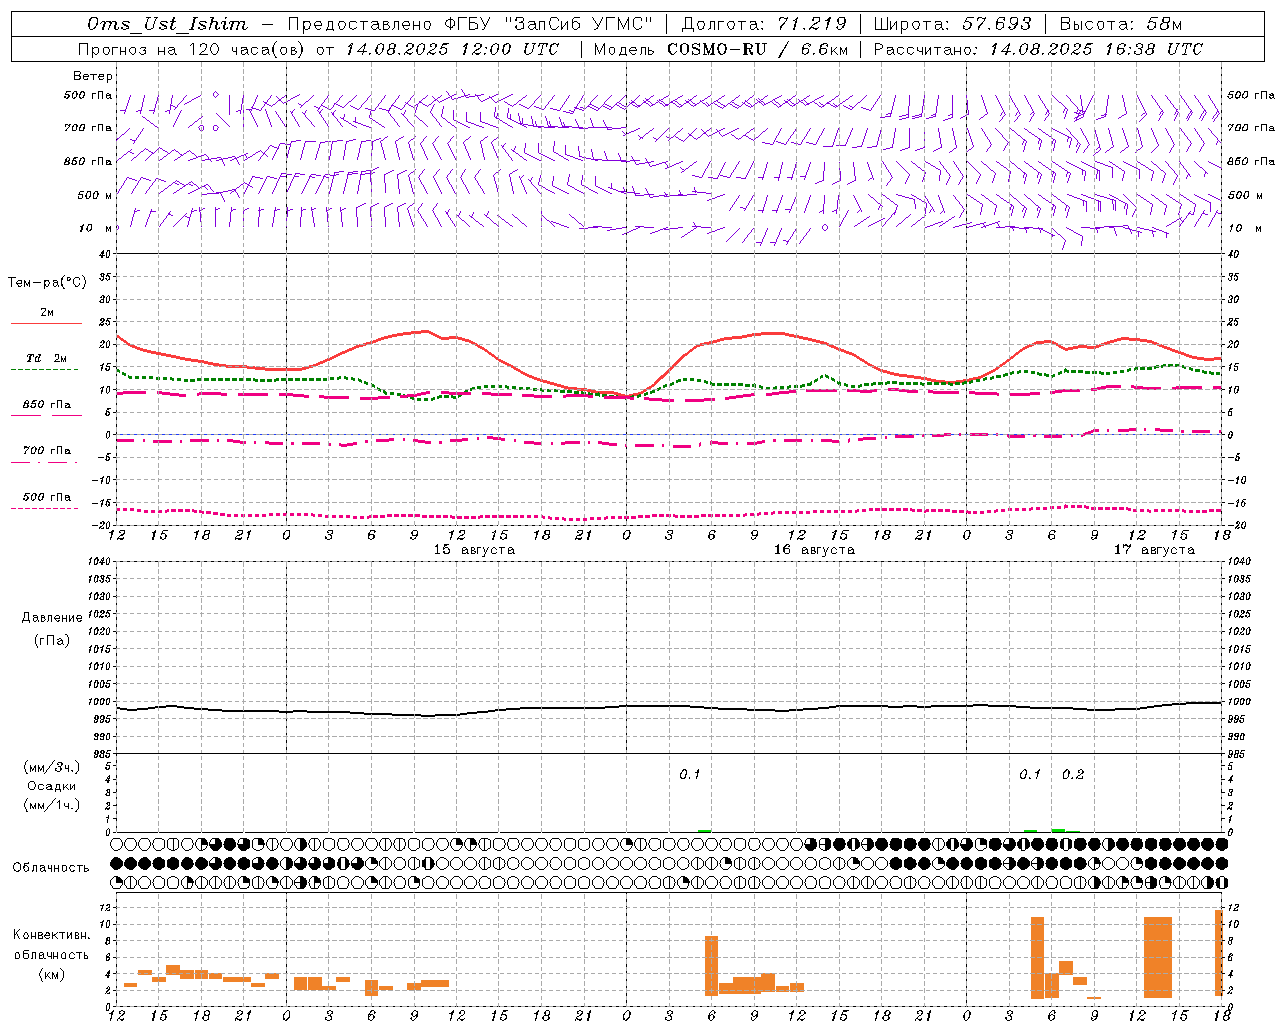Click the Рассчитано: 14.08.2025 16:38 UTC text
Image resolution: width=1280 pixels, height=1024 pixels.
pyautogui.click(x=1038, y=49)
